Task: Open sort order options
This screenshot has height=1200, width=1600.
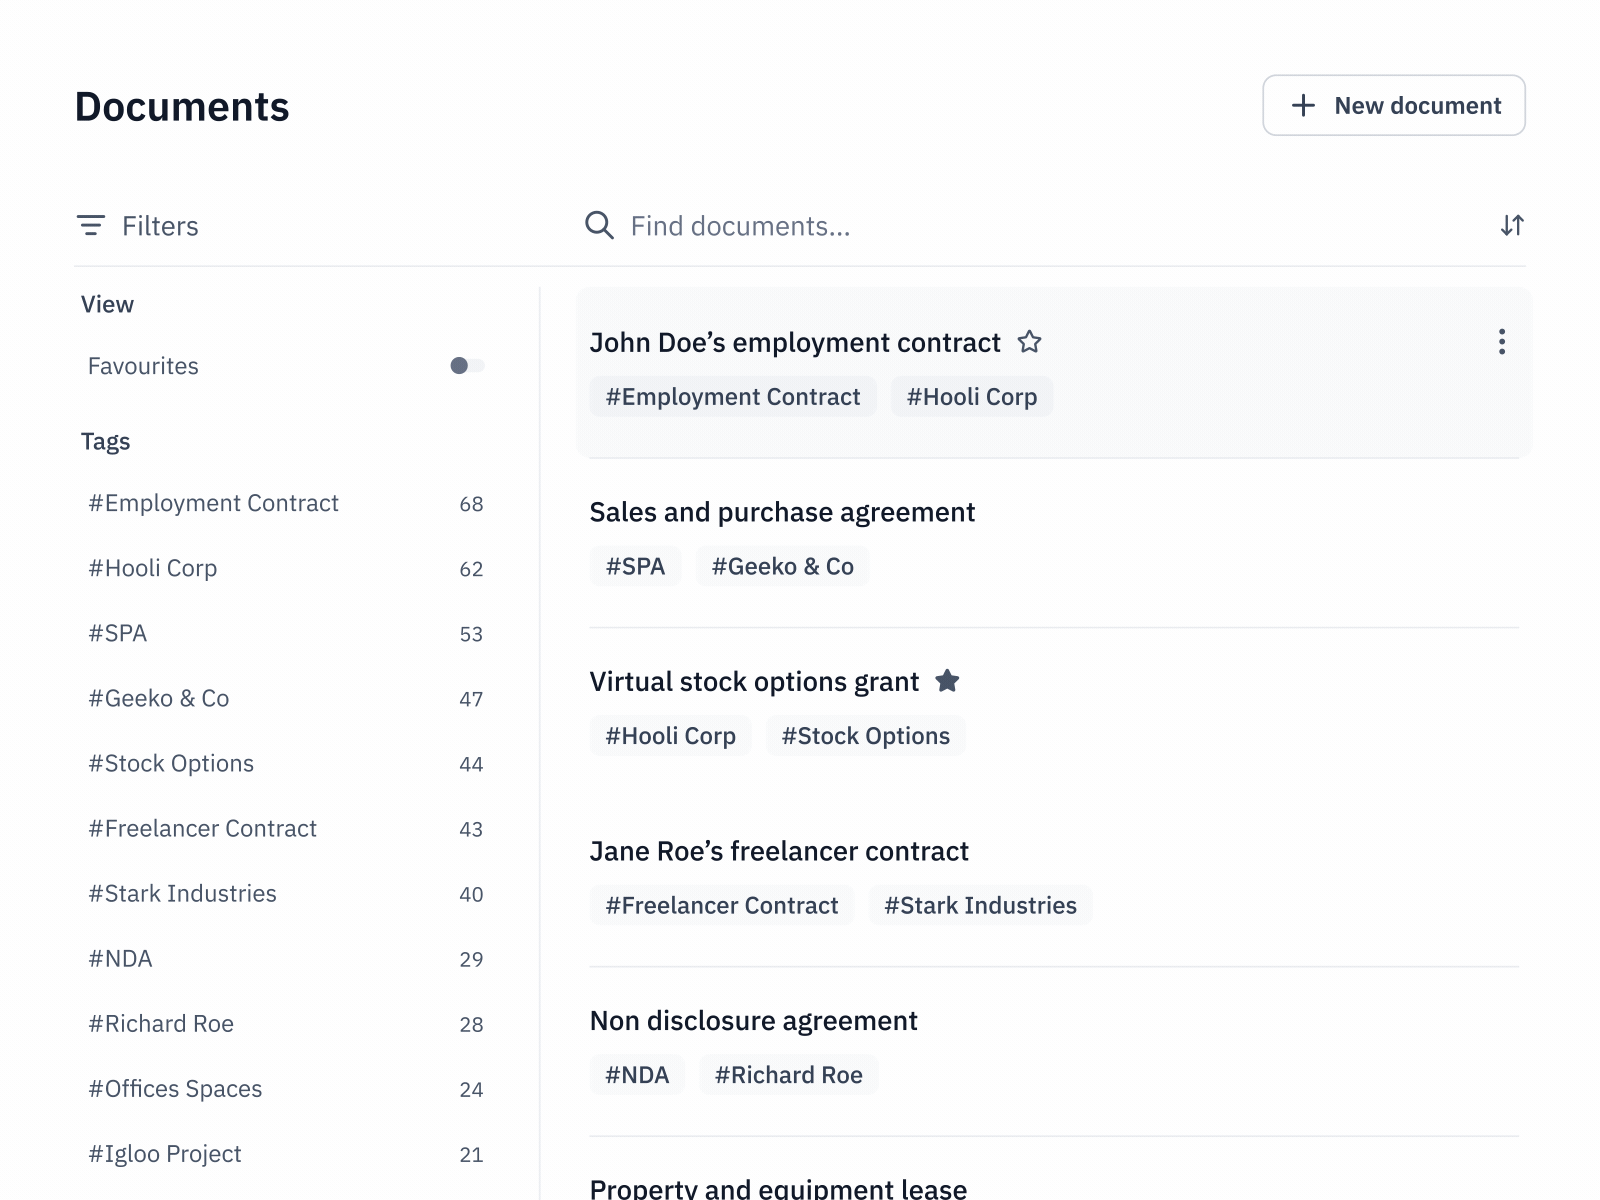Action: pos(1511,226)
